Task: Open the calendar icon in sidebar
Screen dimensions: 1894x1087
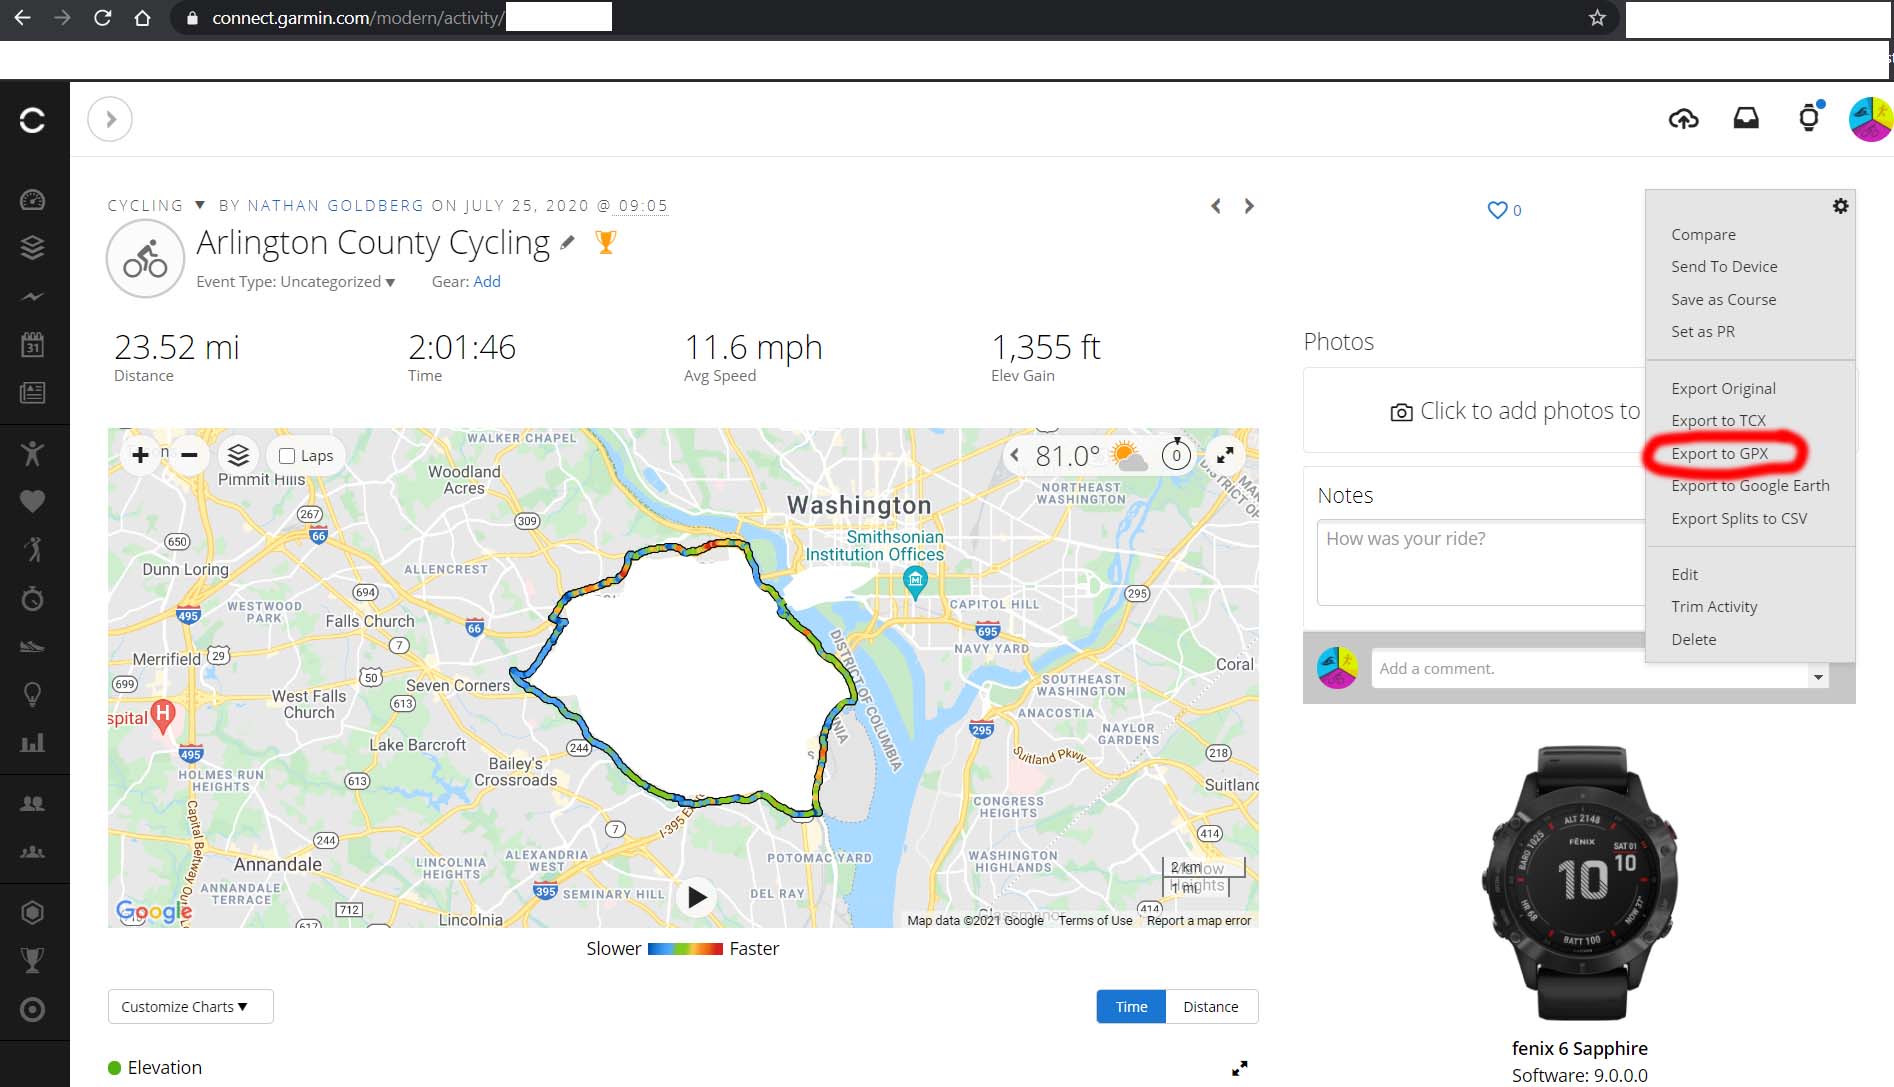Action: (x=32, y=345)
